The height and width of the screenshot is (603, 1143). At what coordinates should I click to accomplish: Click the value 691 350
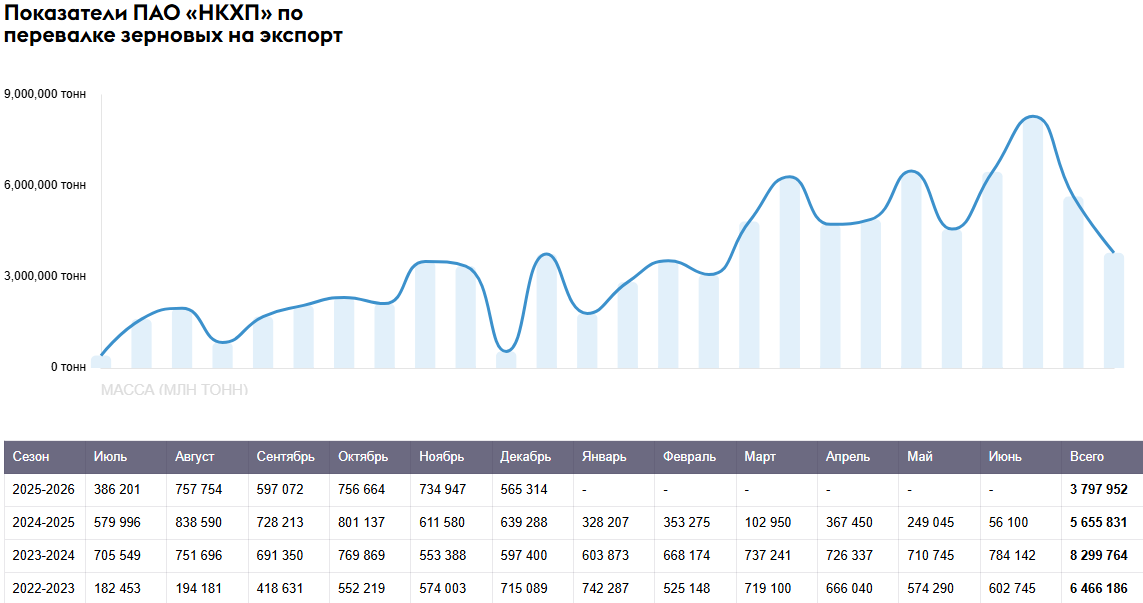click(x=280, y=555)
